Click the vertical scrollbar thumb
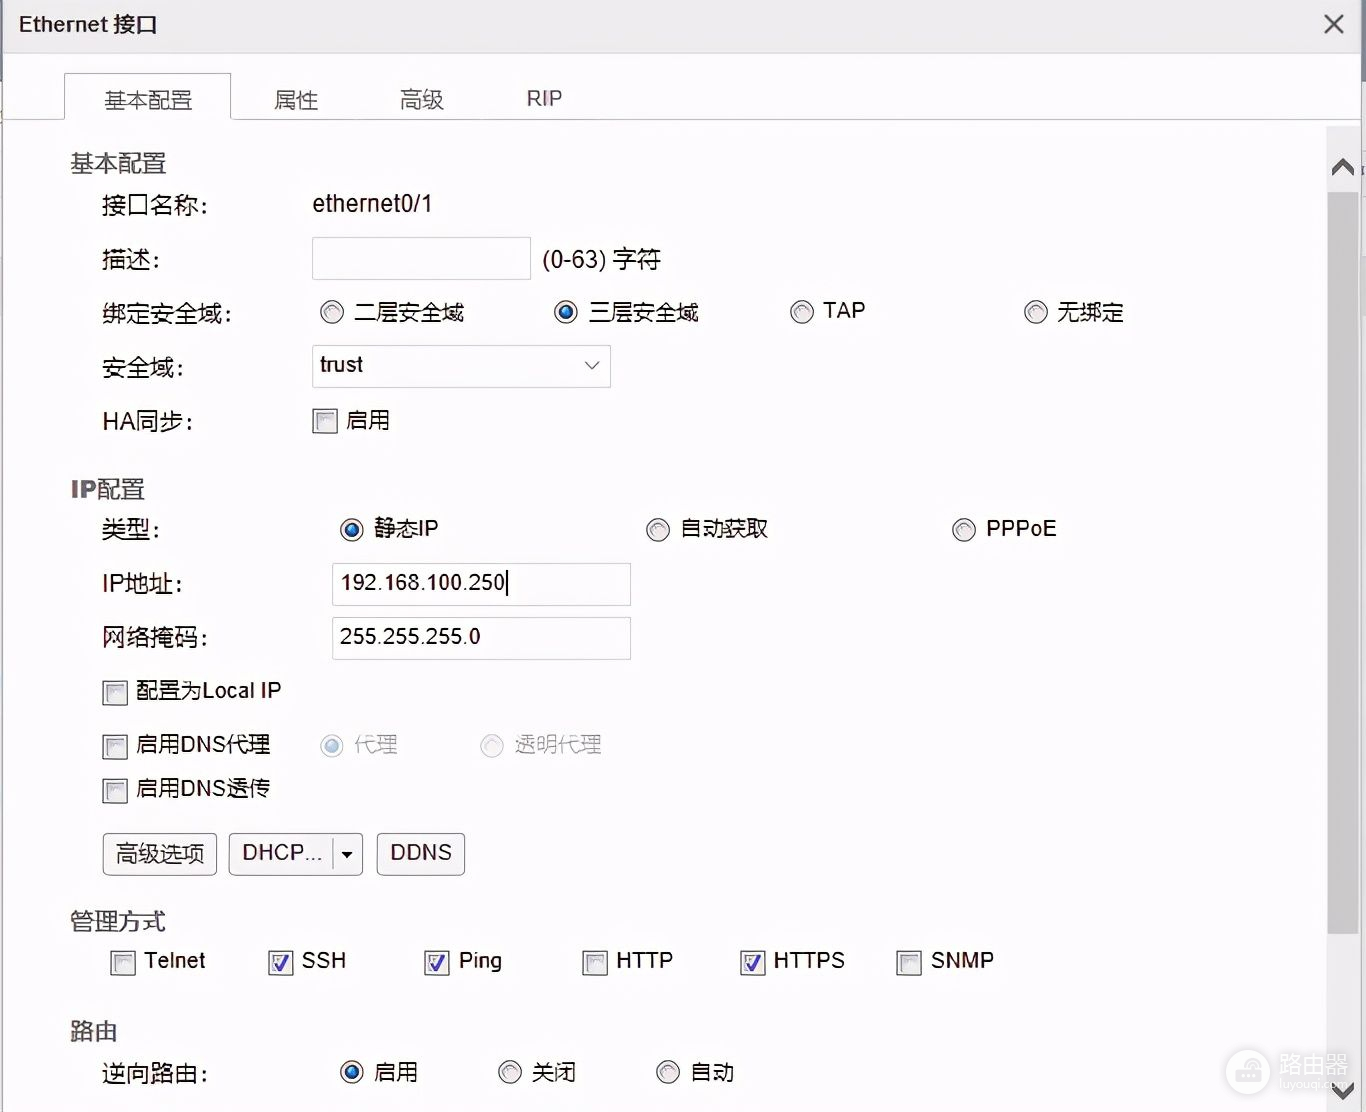This screenshot has height=1112, width=1366. click(1342, 560)
